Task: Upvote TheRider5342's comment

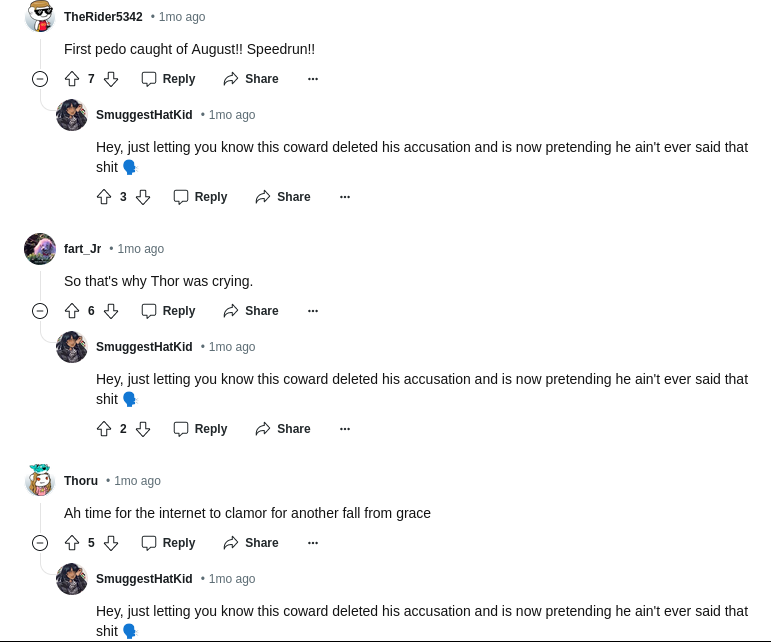Action: point(72,79)
